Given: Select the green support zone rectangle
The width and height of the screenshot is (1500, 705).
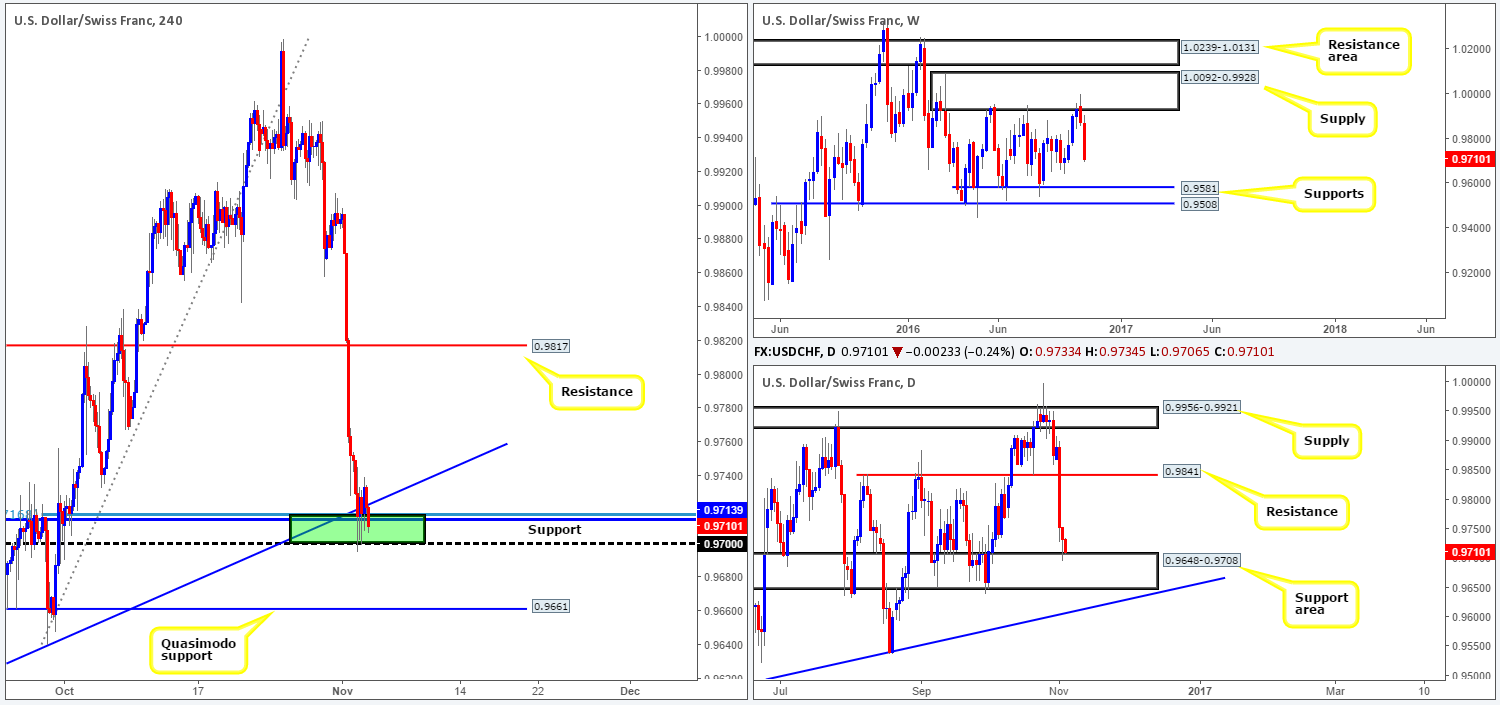Looking at the screenshot, I should click(357, 529).
